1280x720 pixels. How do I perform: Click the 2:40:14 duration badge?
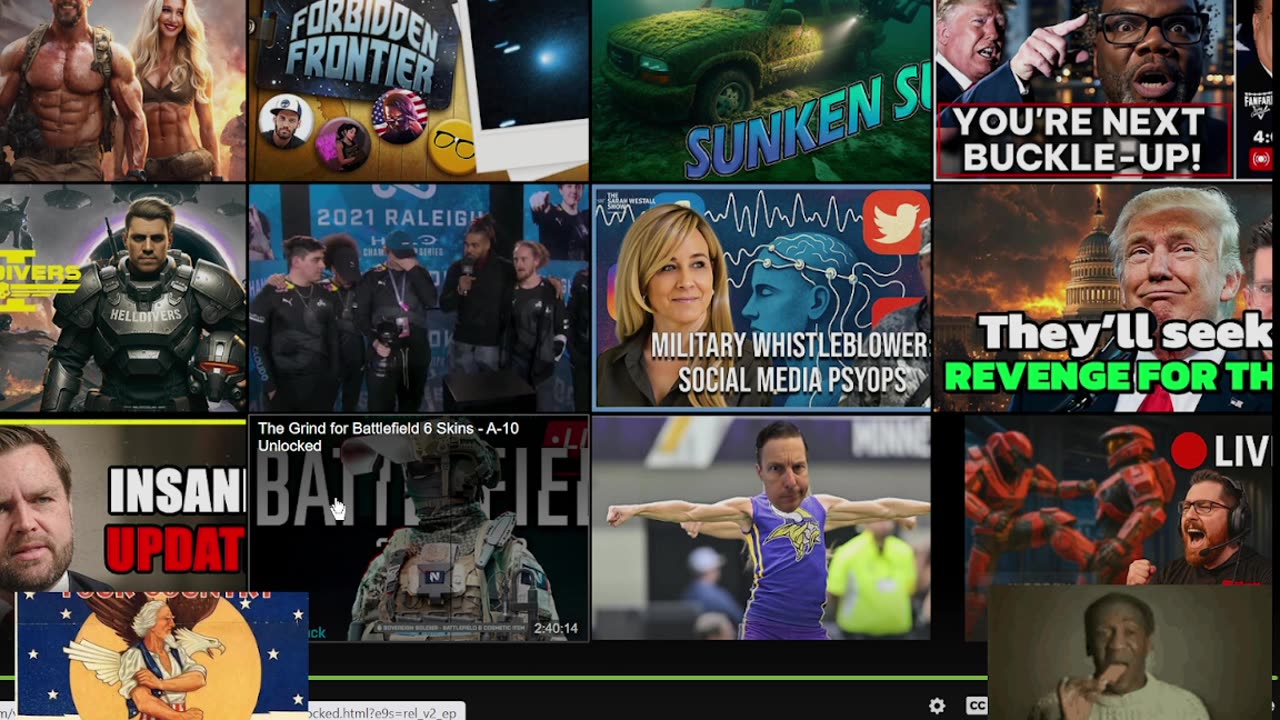pos(556,629)
